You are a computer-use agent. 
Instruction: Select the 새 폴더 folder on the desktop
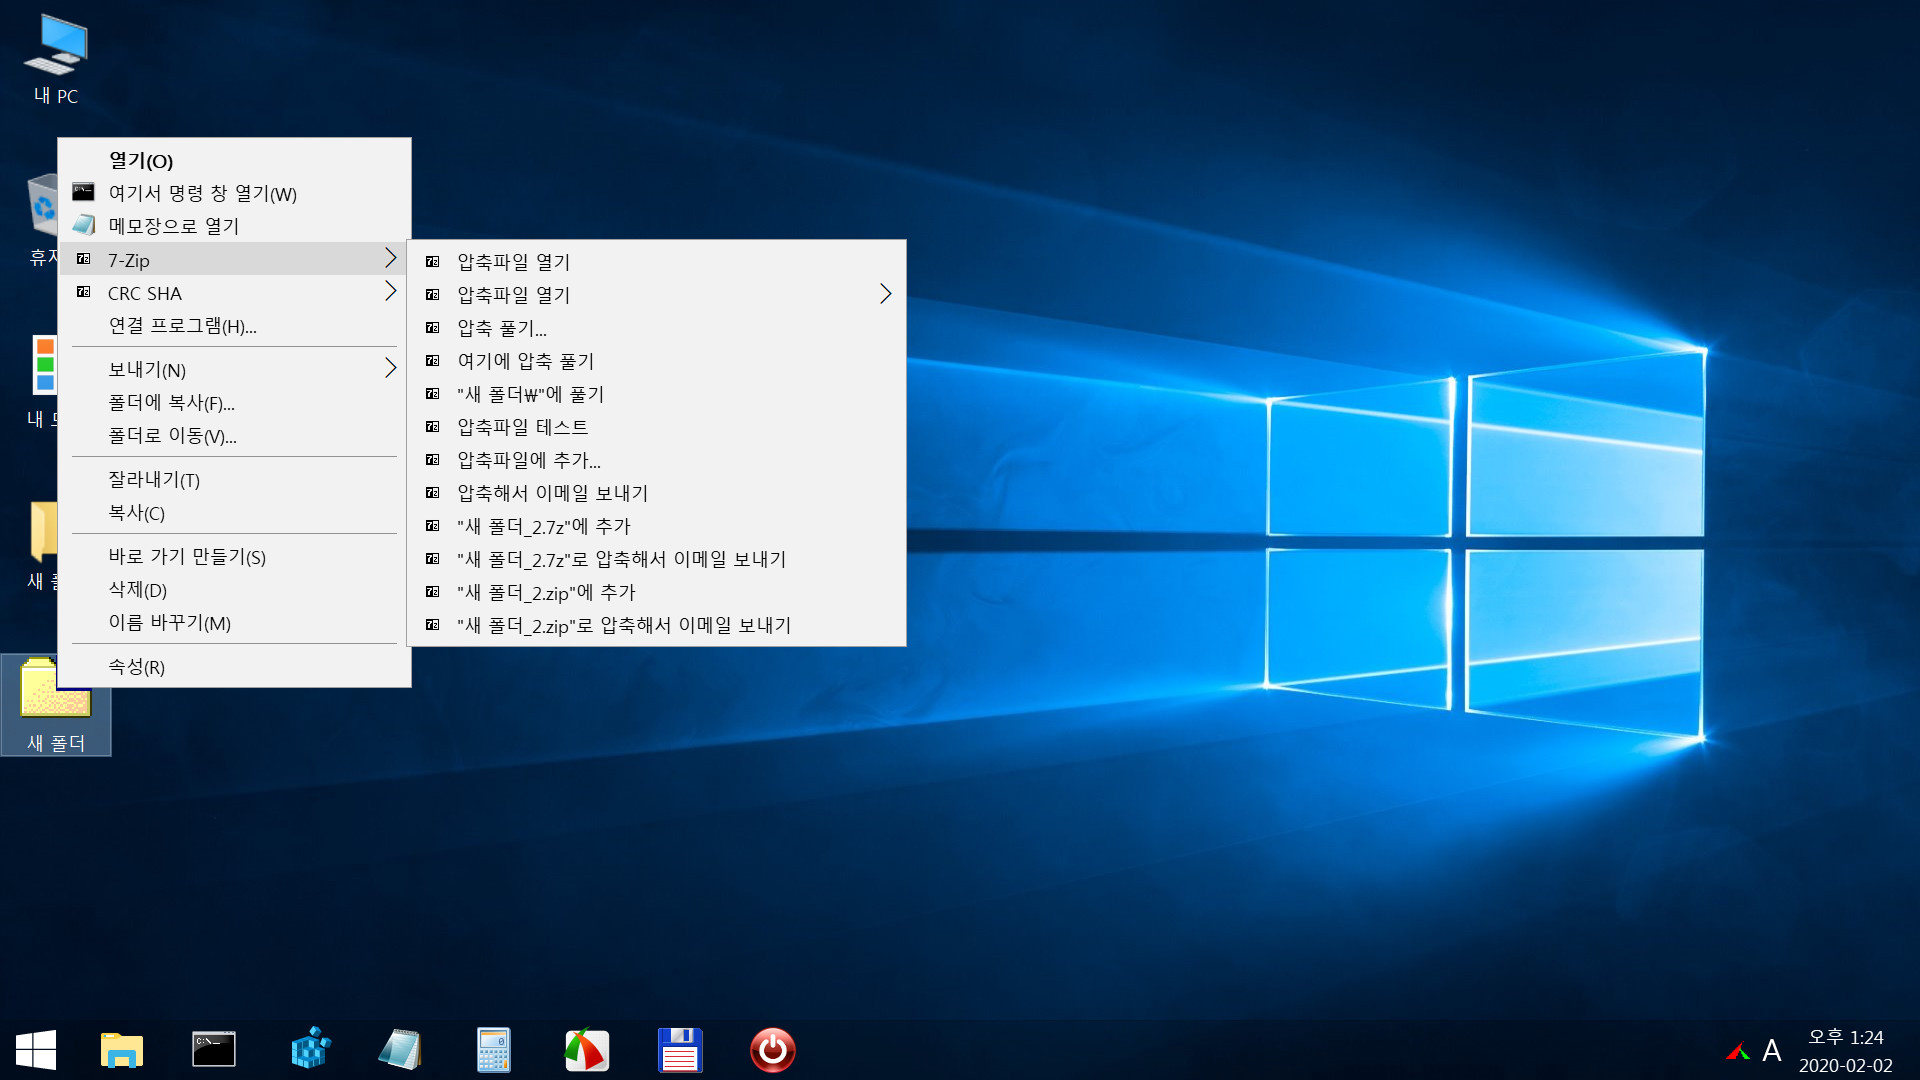click(x=56, y=705)
